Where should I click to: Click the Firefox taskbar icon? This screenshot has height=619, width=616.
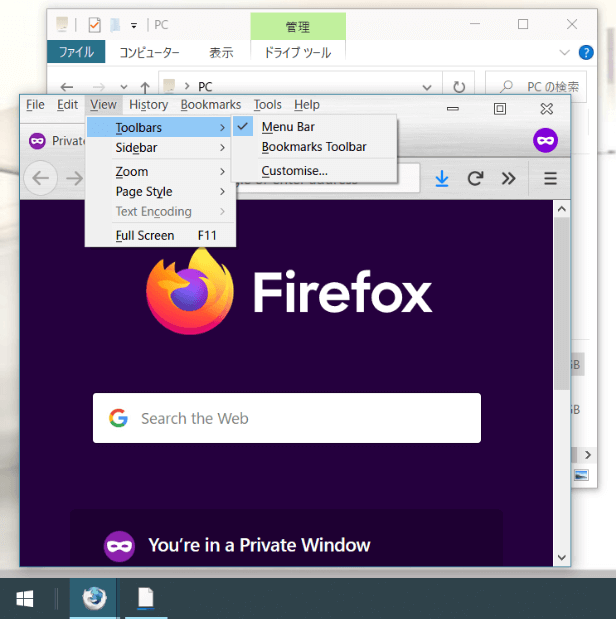pyautogui.click(x=94, y=598)
